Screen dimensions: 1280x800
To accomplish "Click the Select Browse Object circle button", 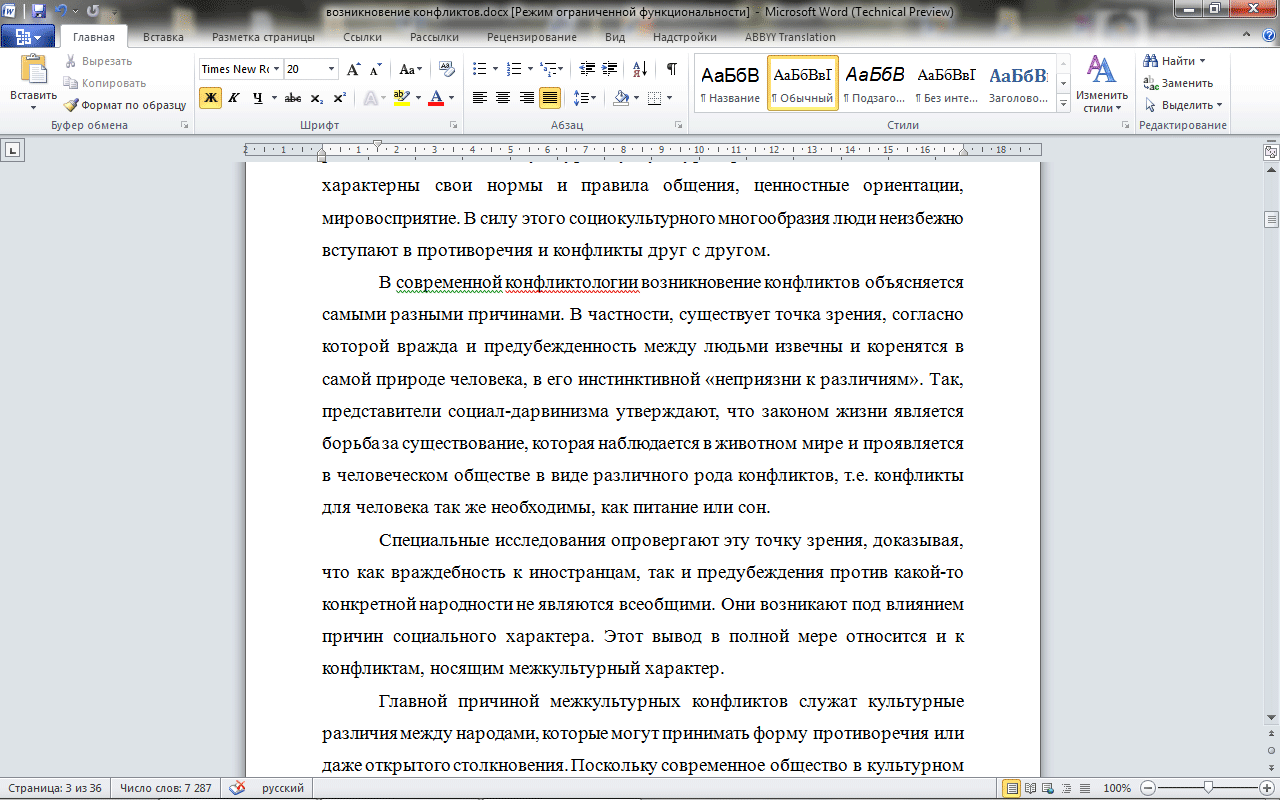I will pos(1271,750).
